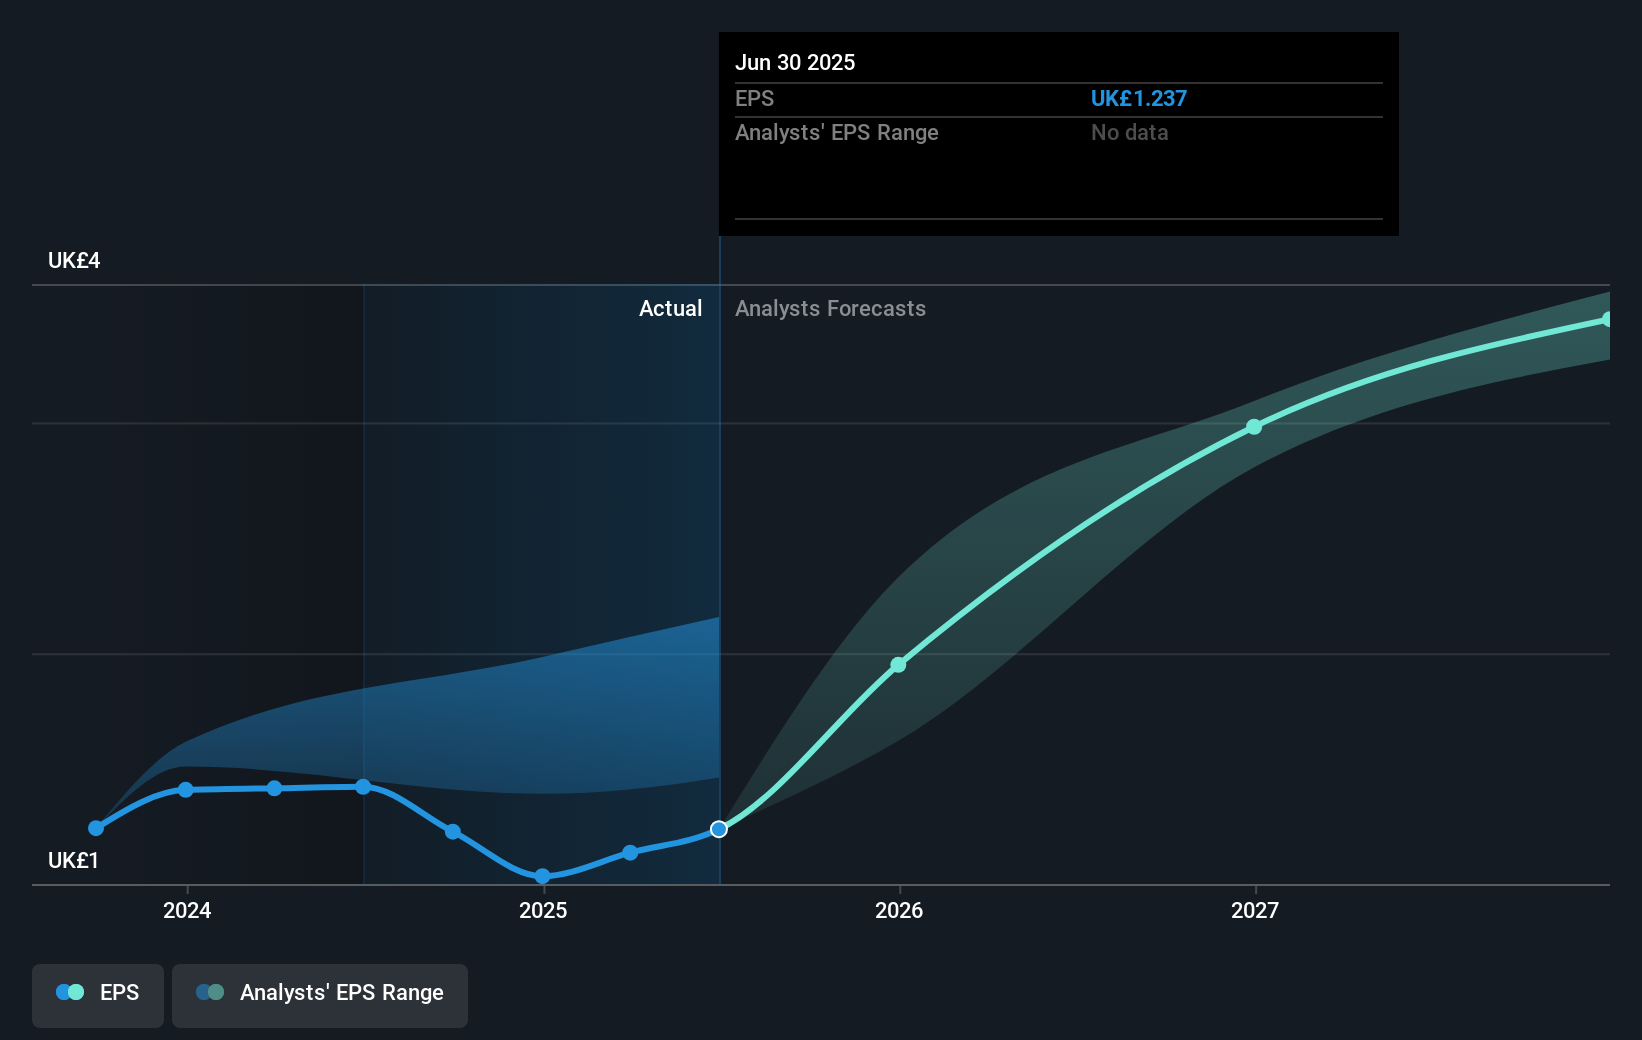Select the highlighted Jun 30 2025 EPS point
Screen dimensions: 1642x1040
tap(719, 829)
